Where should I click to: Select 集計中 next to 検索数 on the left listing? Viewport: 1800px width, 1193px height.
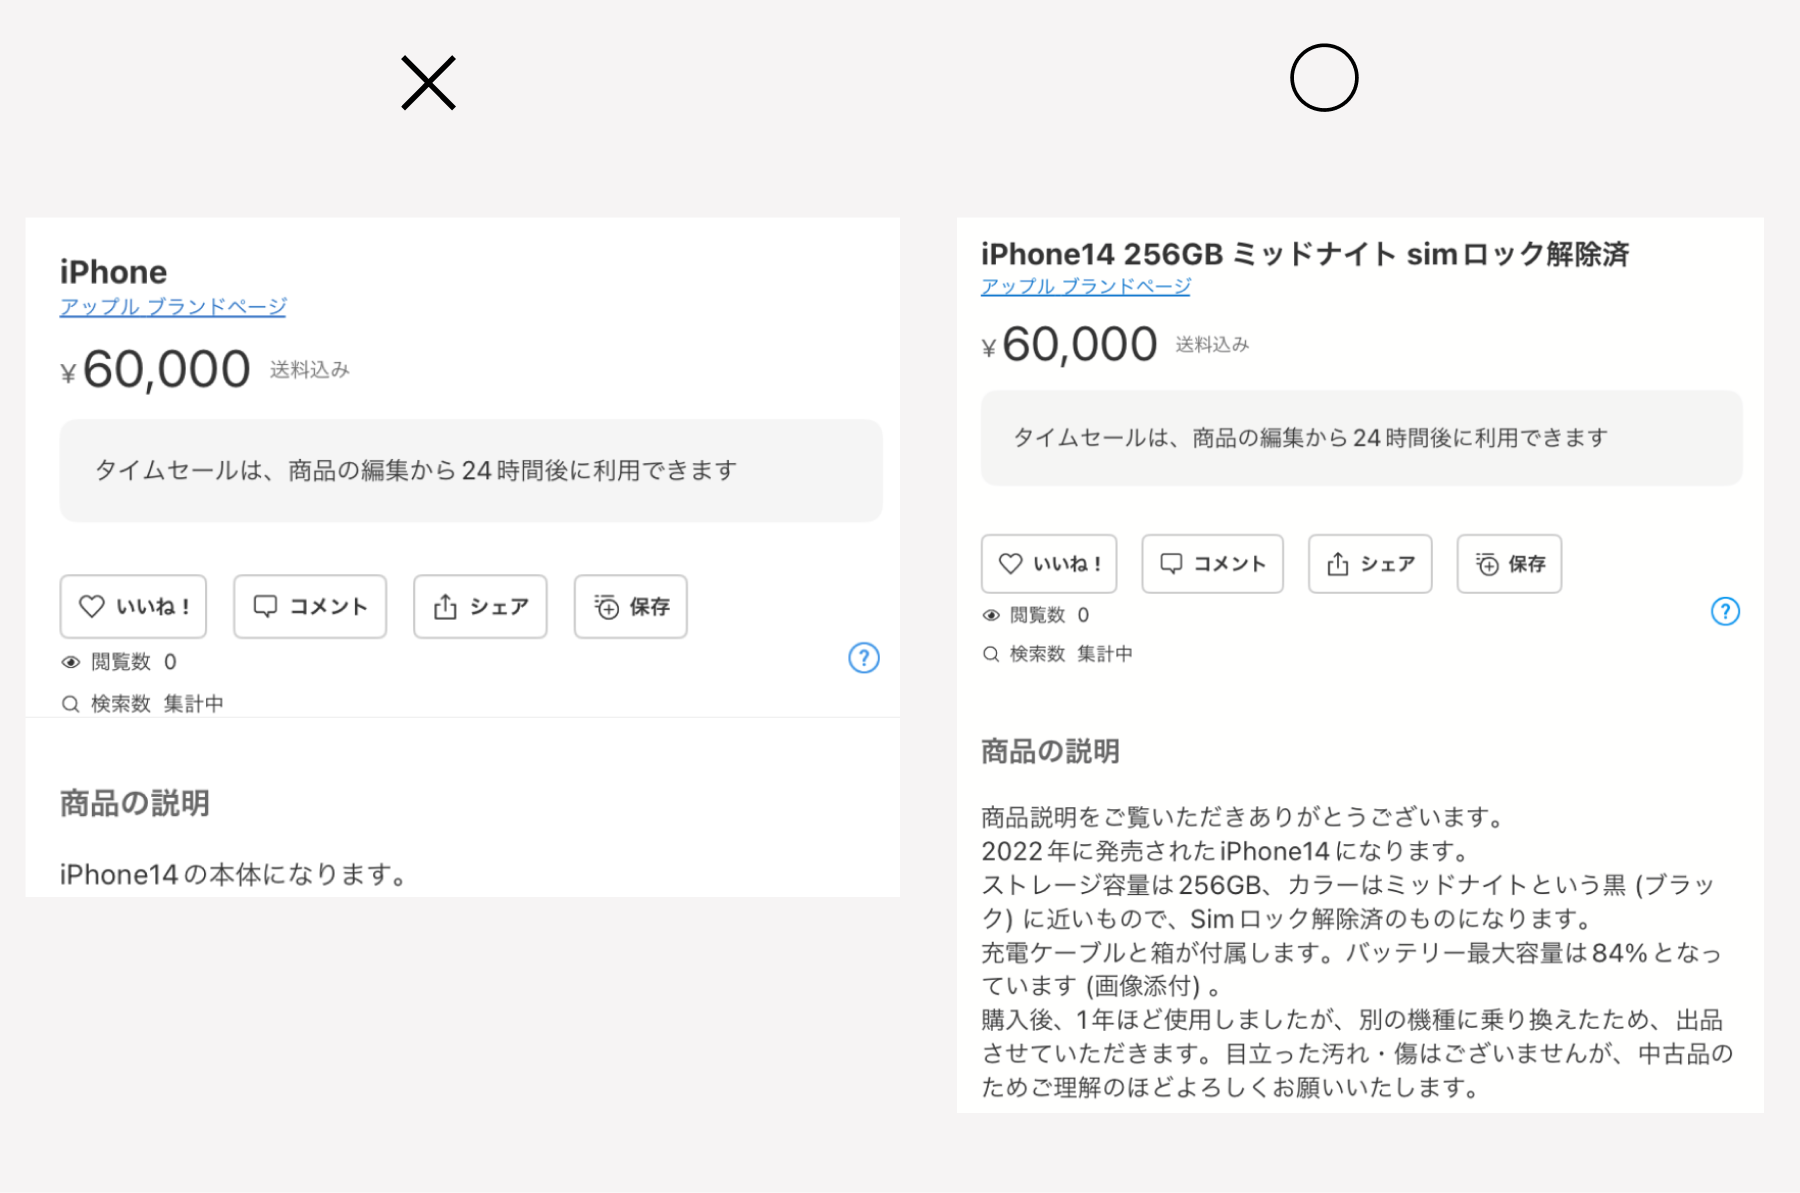point(194,704)
